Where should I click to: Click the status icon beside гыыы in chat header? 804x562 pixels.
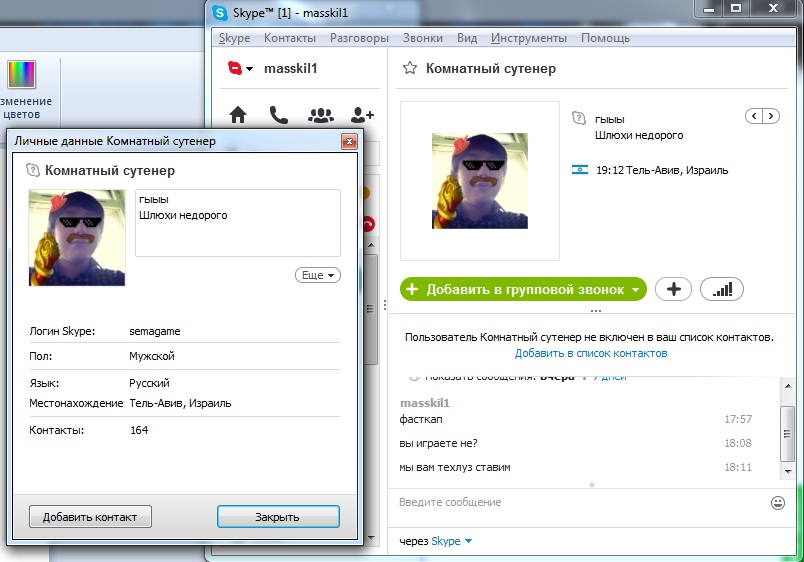tap(579, 118)
